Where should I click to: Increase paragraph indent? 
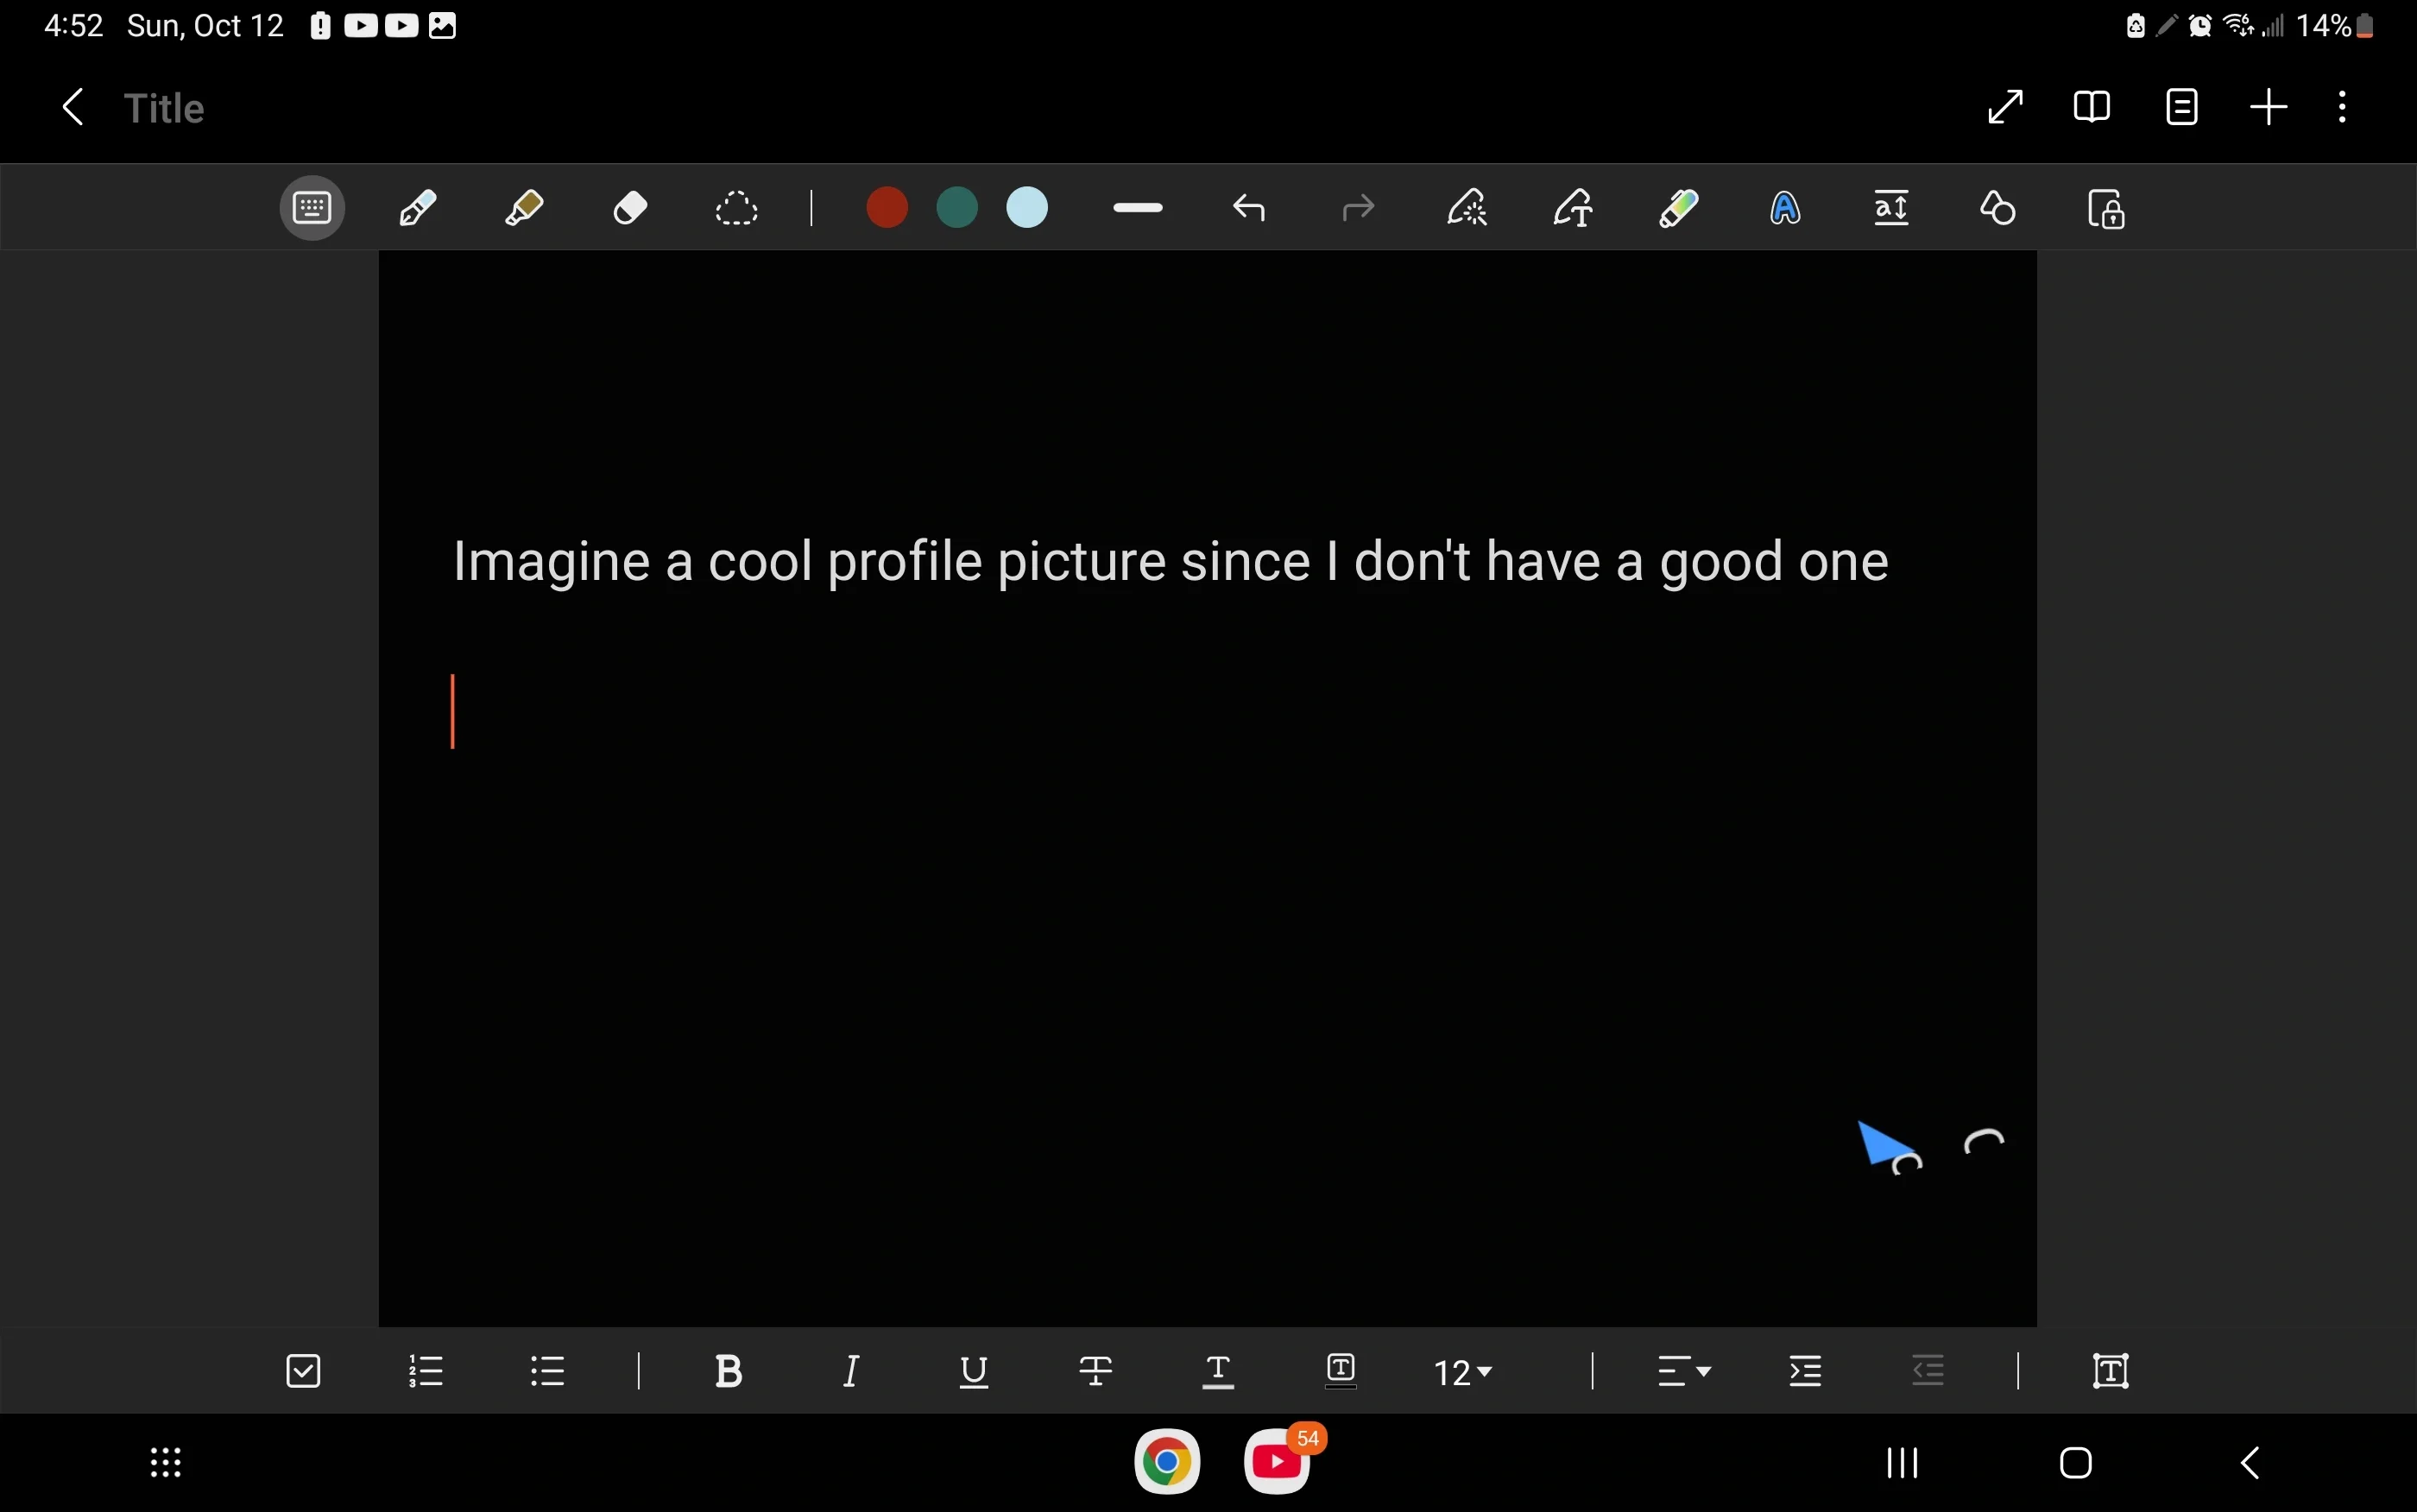(1807, 1371)
